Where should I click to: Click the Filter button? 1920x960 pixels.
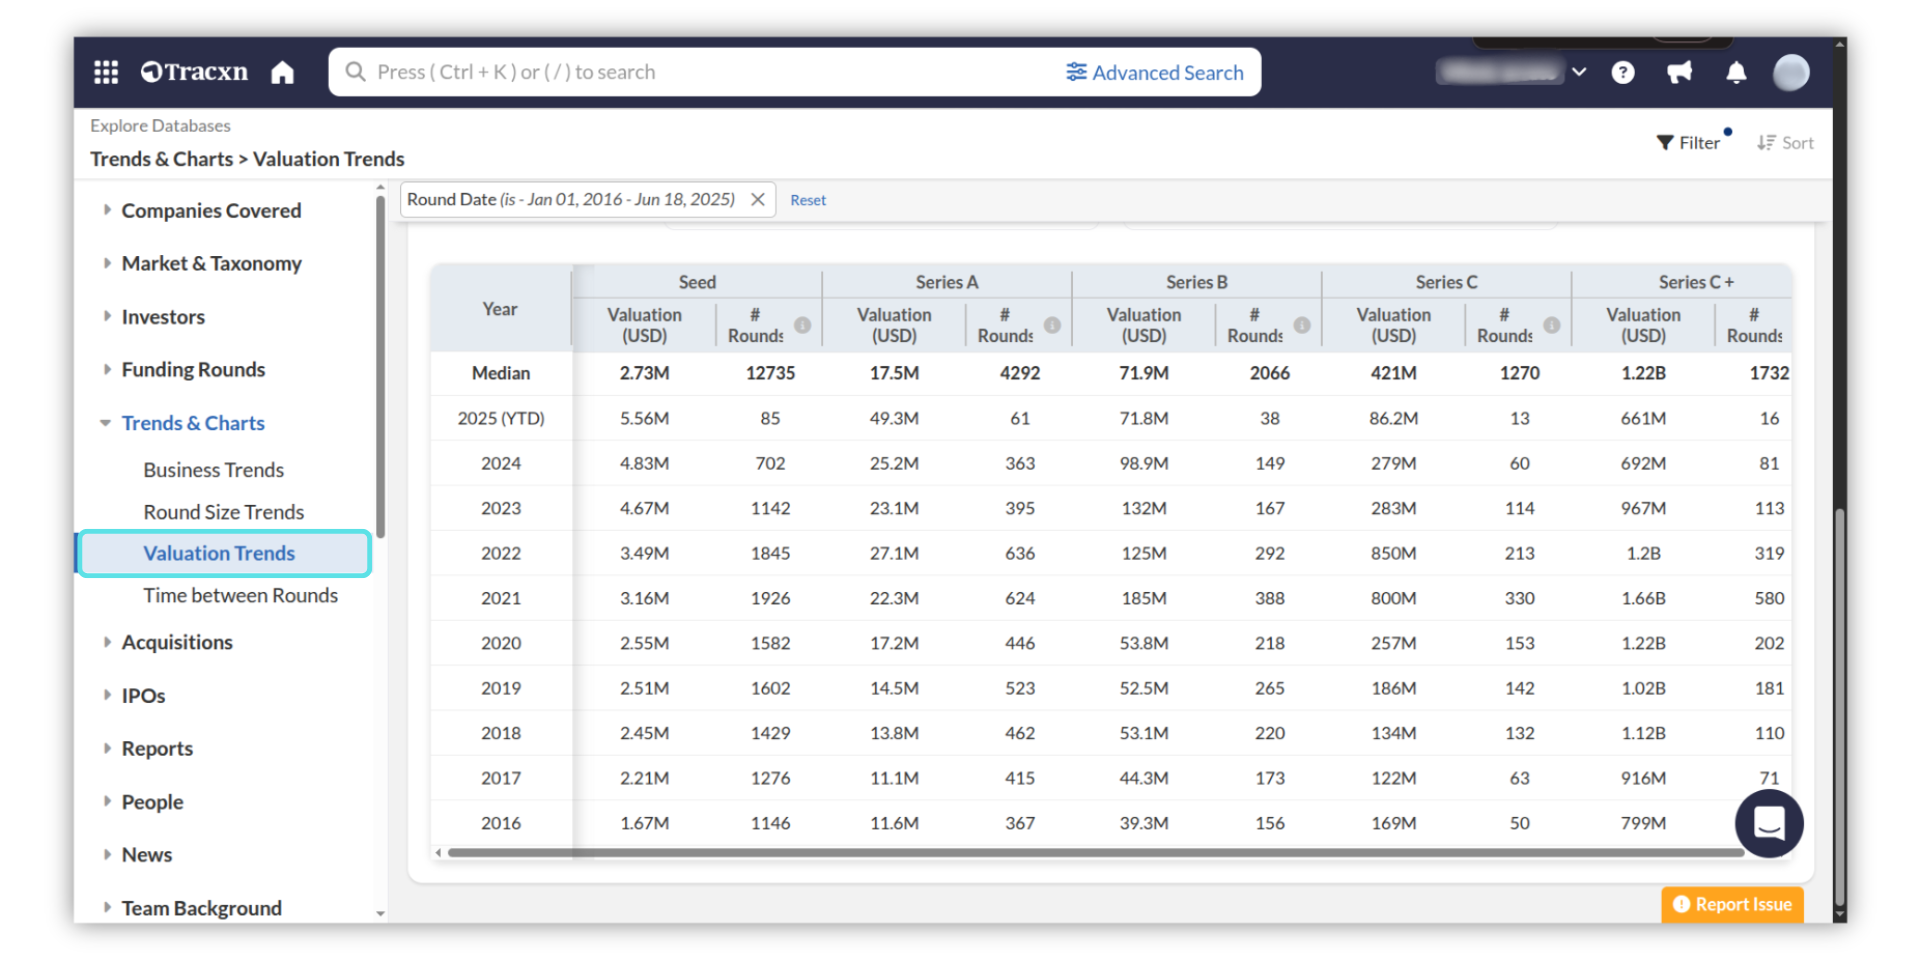[x=1689, y=143]
